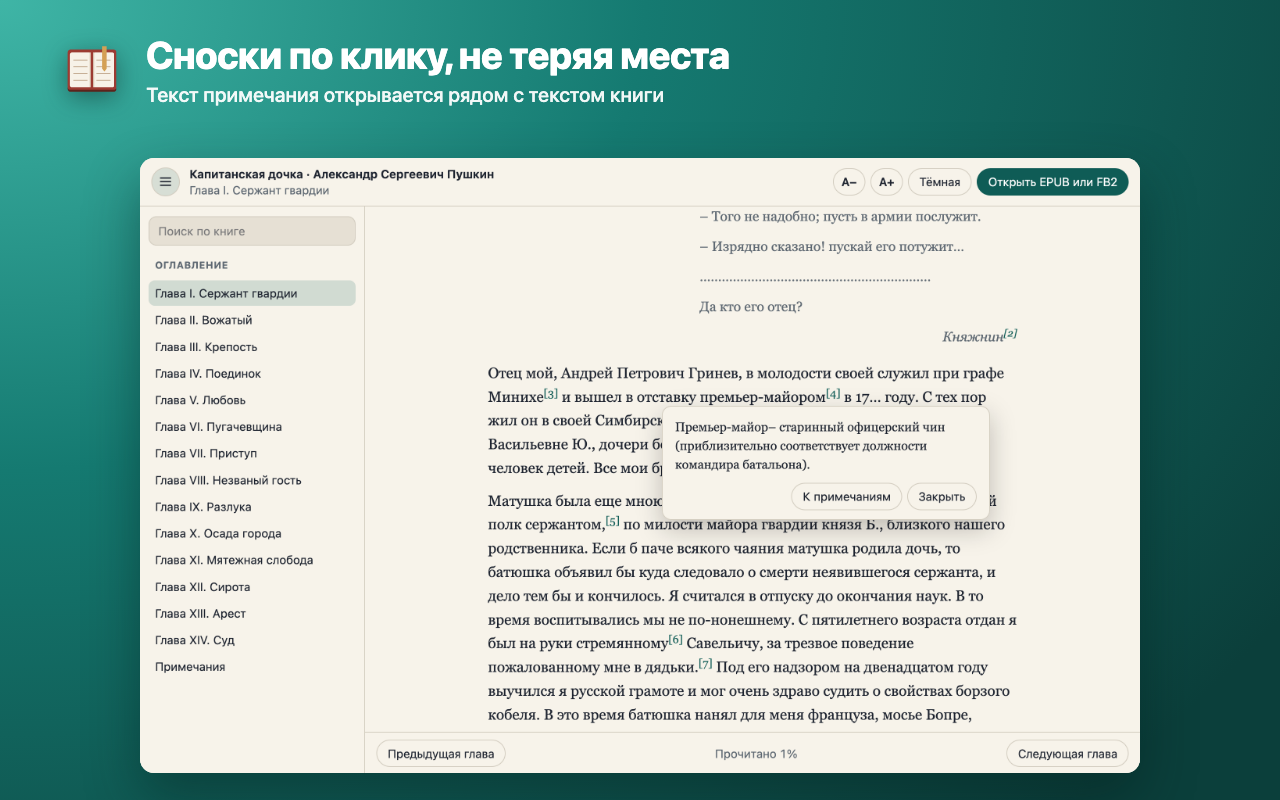Select Глава XIV. Суд chapter

[x=252, y=640]
